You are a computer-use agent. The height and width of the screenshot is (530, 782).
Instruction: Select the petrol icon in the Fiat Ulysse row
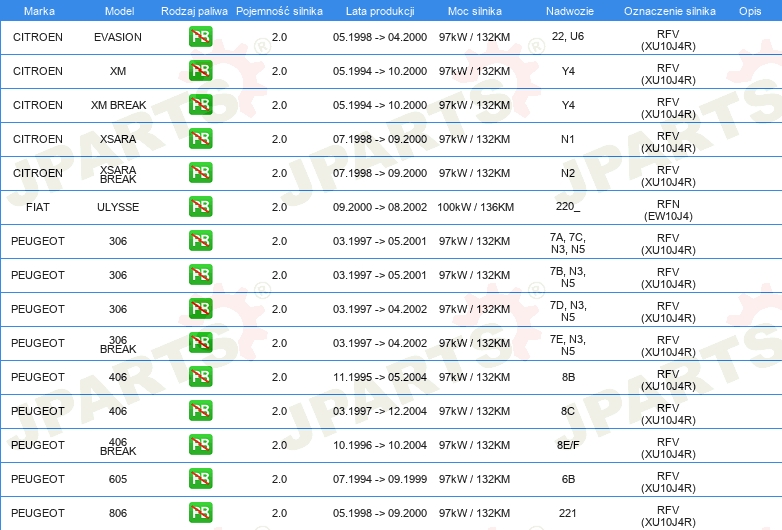click(x=200, y=206)
